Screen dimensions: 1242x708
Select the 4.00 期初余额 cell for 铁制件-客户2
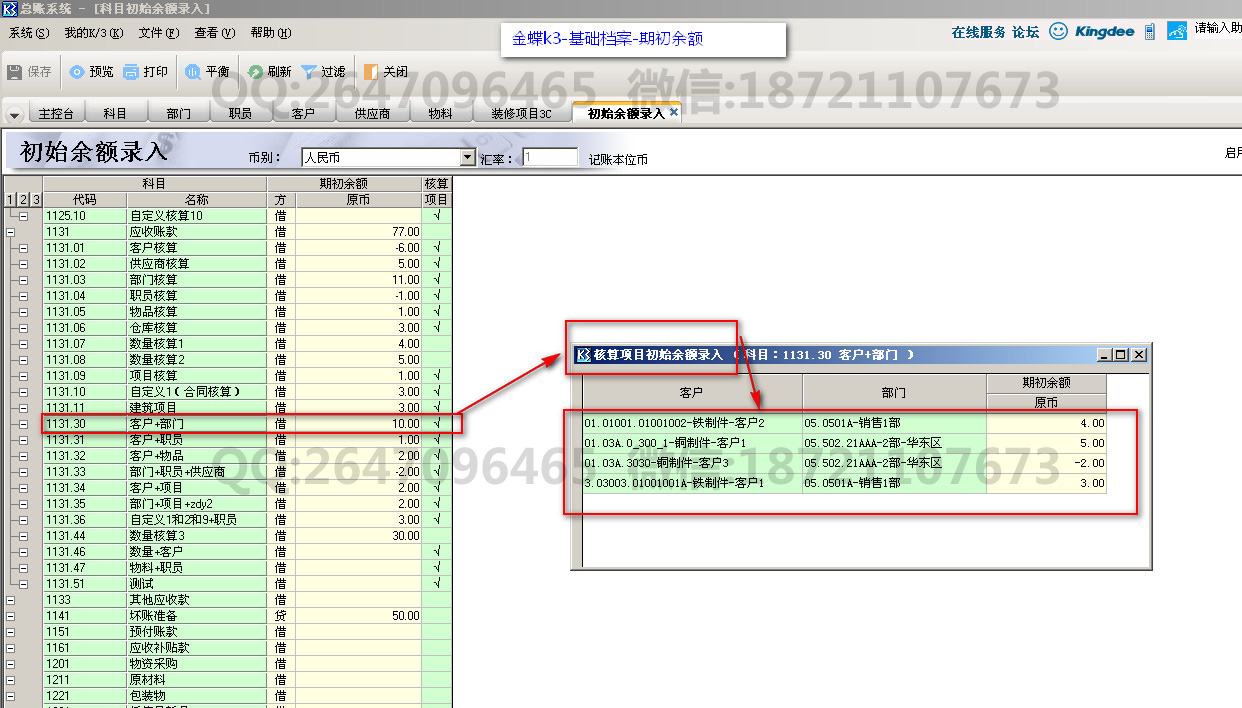[x=1046, y=423]
